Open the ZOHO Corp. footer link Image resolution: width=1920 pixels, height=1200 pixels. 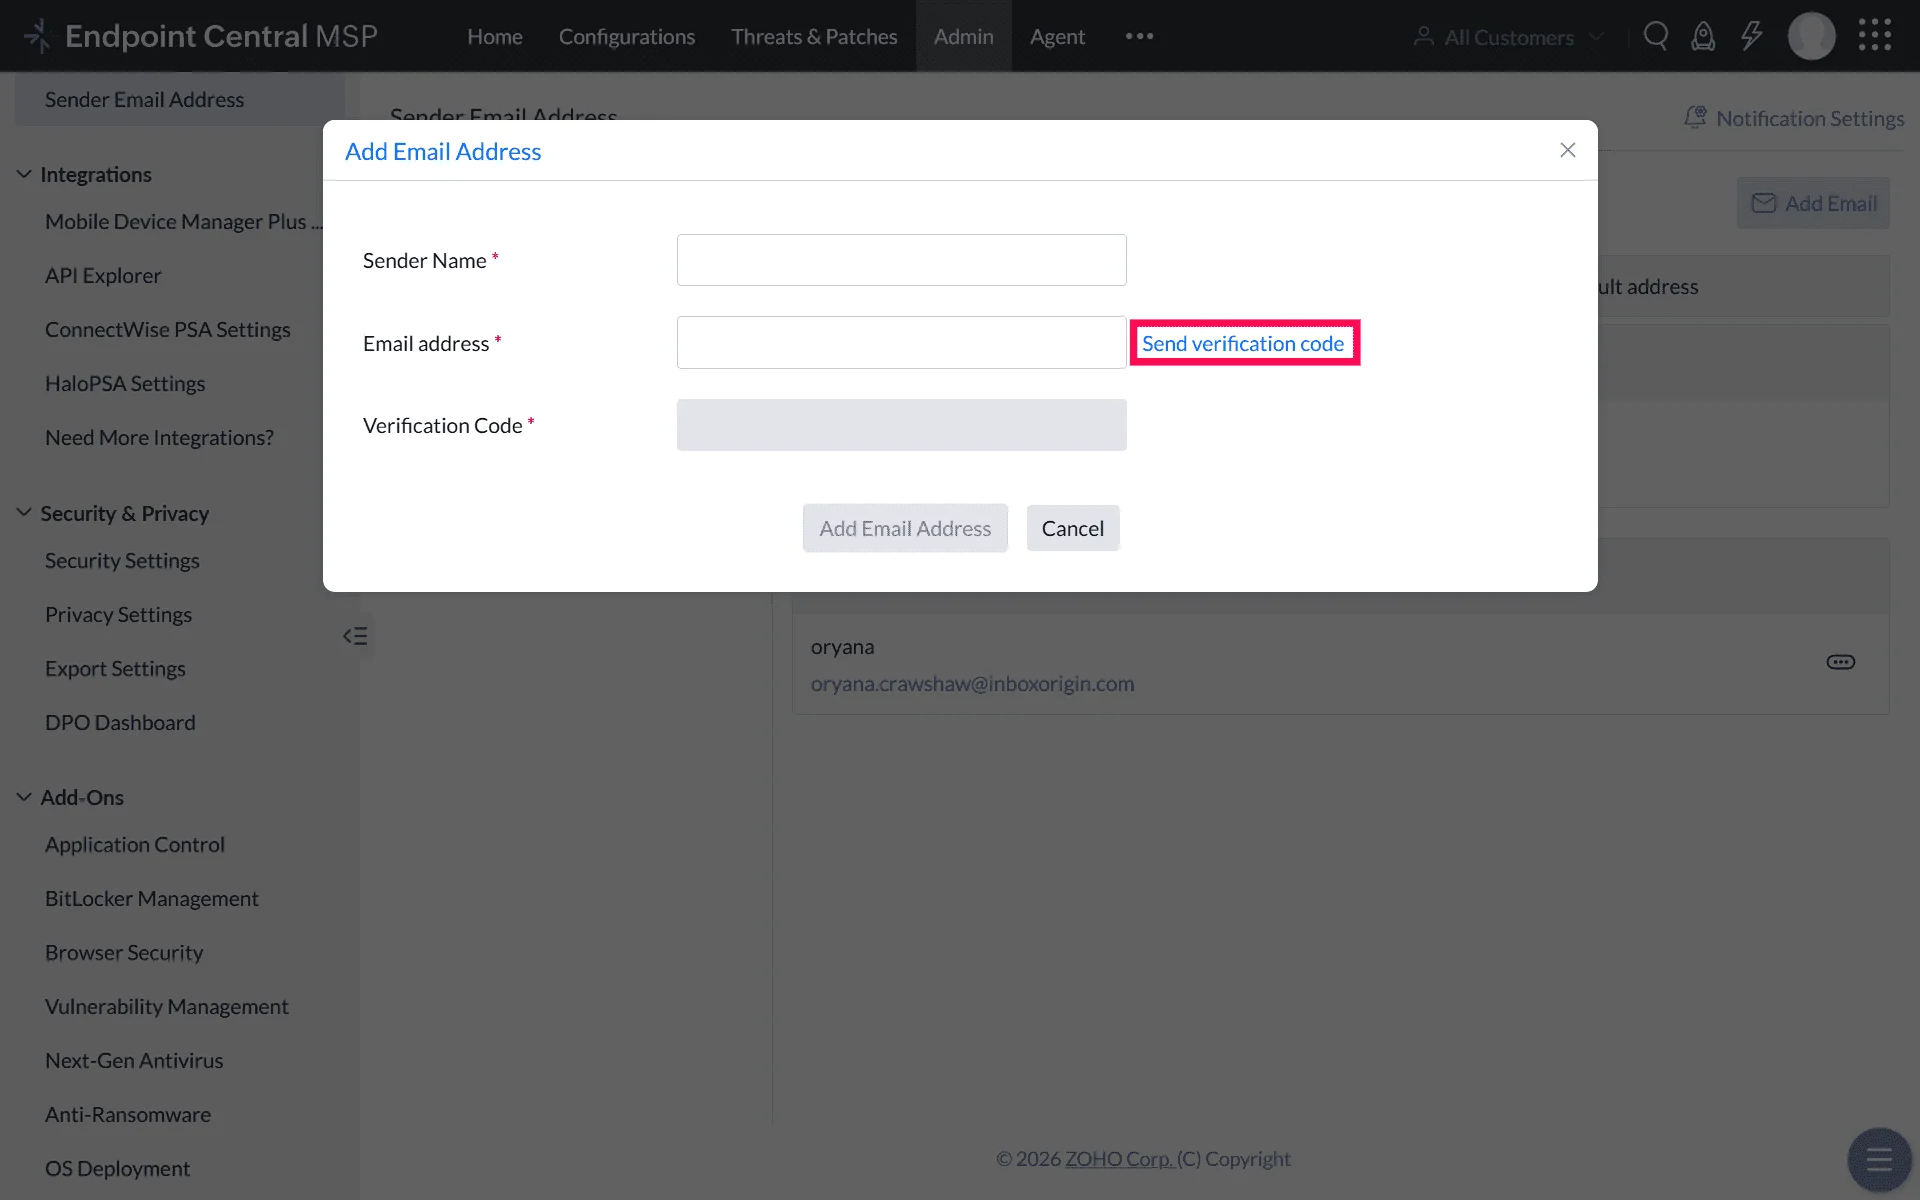[x=1118, y=1159]
